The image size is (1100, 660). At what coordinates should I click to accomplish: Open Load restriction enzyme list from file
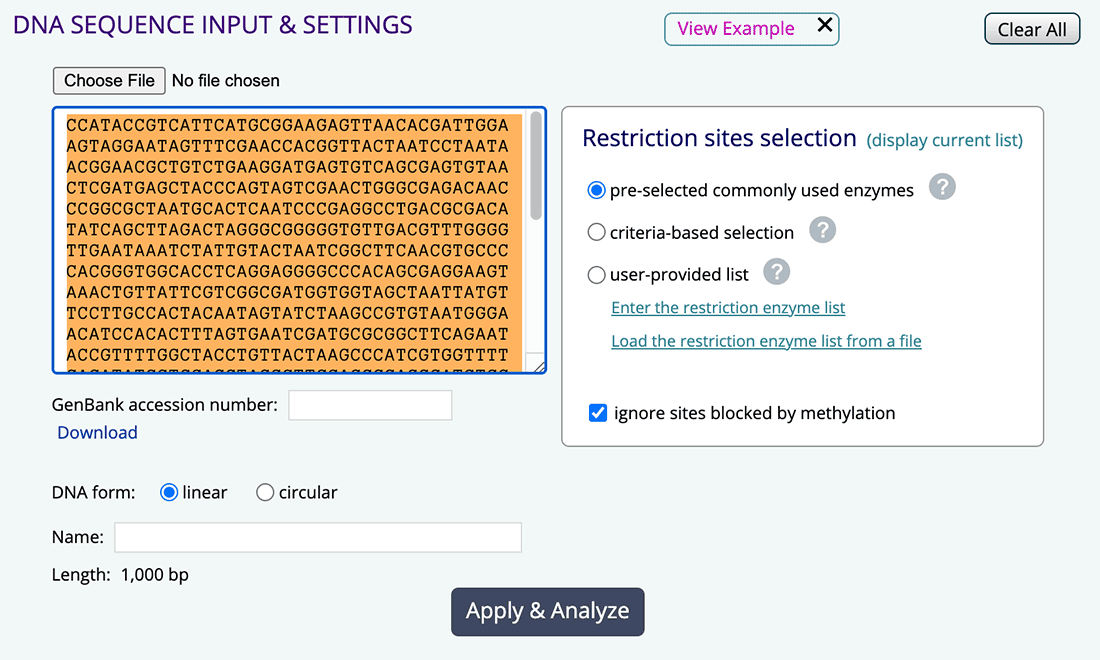coord(766,341)
